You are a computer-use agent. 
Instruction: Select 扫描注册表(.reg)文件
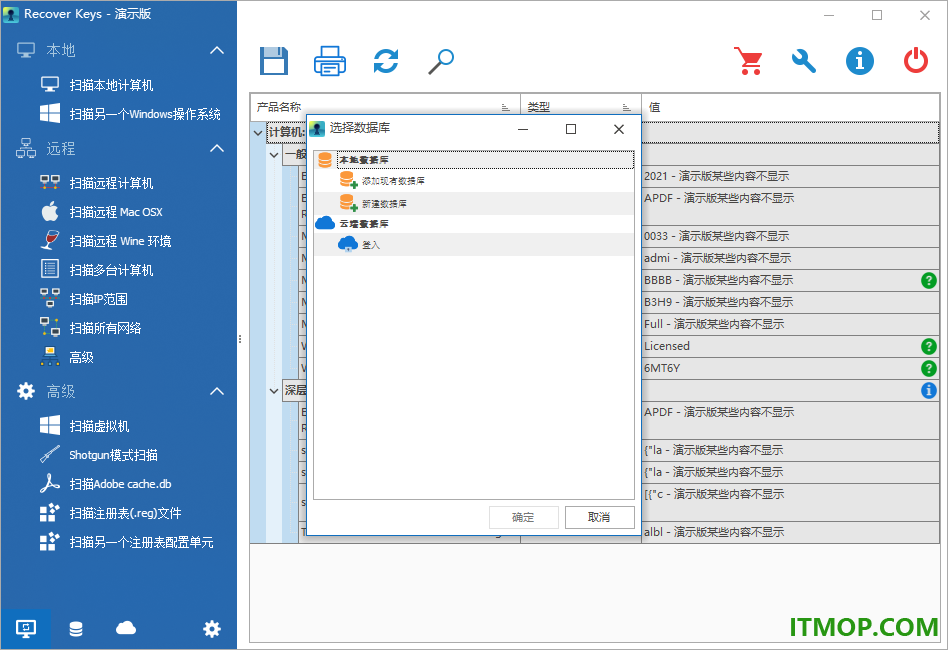[125, 513]
